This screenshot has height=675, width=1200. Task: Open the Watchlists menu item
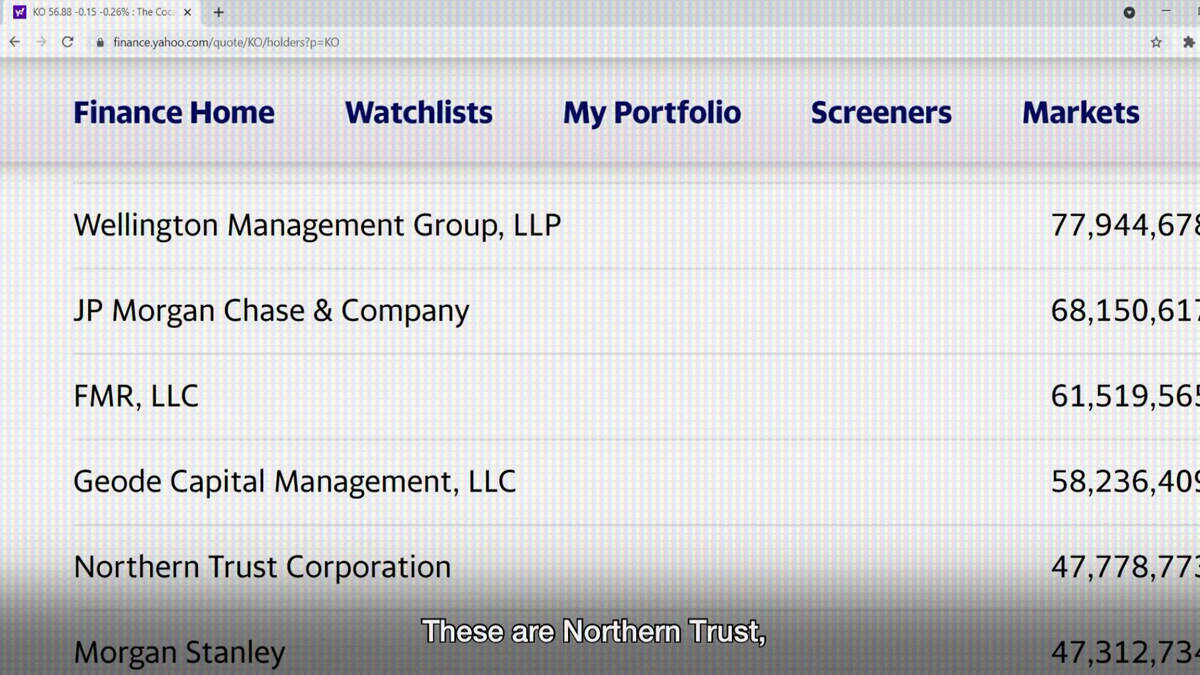coord(418,113)
